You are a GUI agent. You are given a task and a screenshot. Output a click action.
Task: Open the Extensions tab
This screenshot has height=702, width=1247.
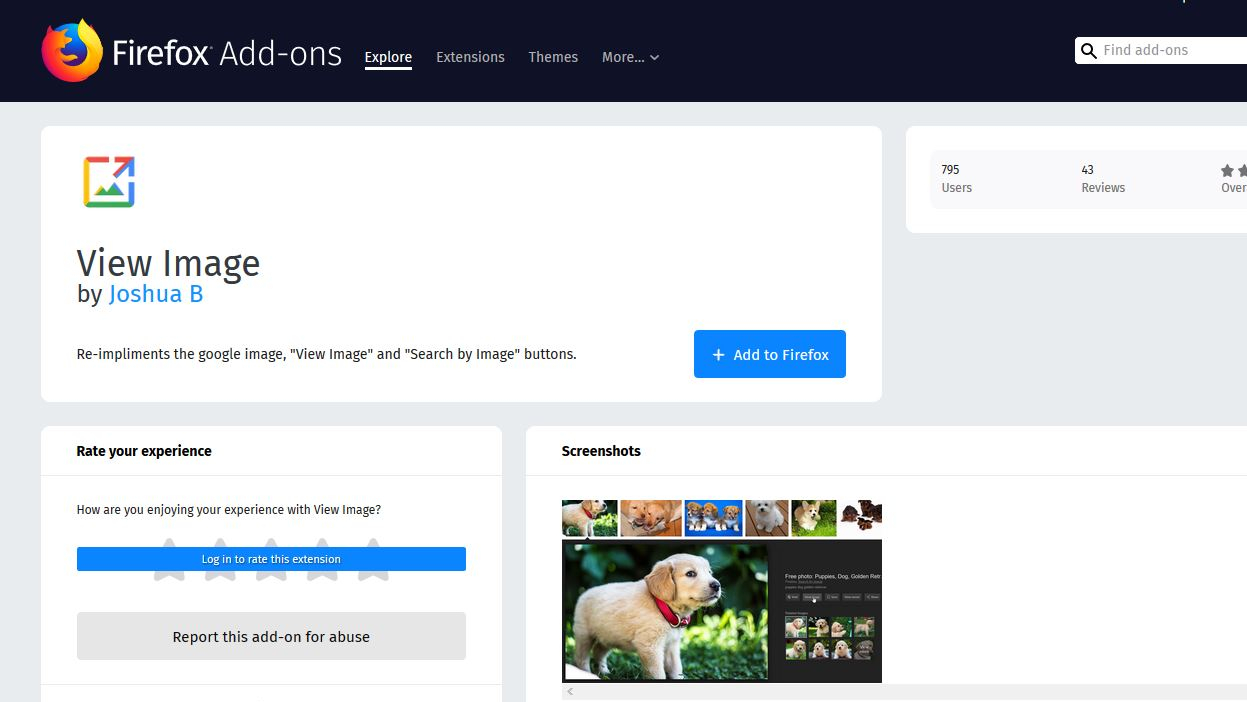pos(470,57)
